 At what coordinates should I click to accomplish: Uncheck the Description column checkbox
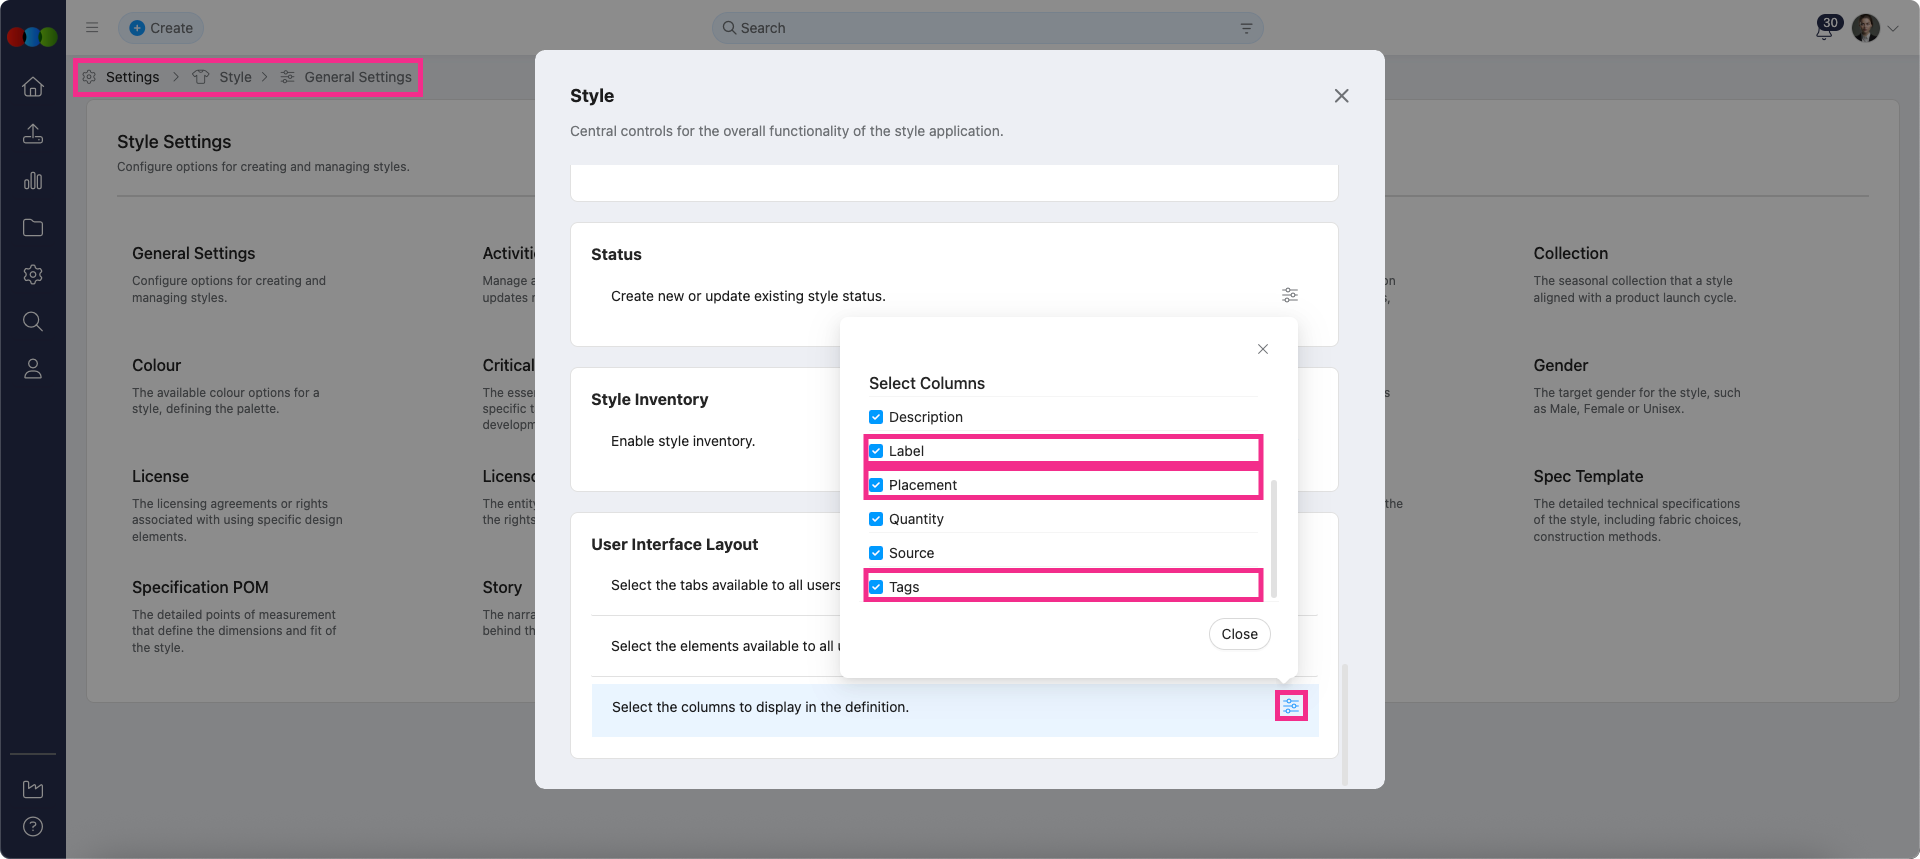[876, 417]
